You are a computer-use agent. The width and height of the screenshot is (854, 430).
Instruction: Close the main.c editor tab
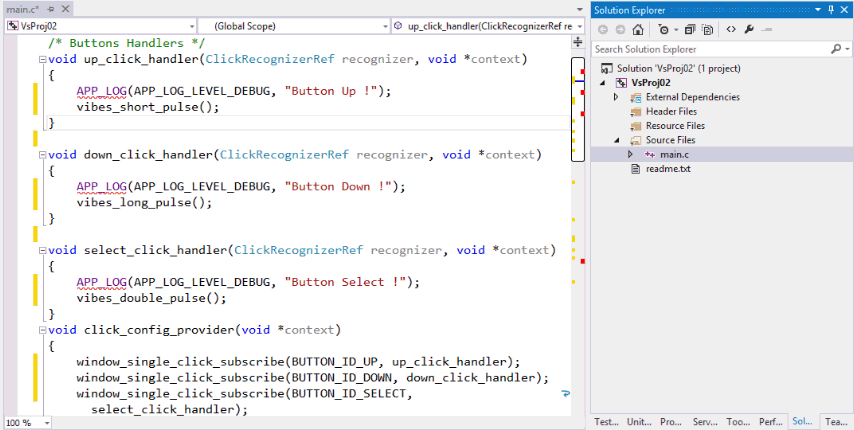66,9
